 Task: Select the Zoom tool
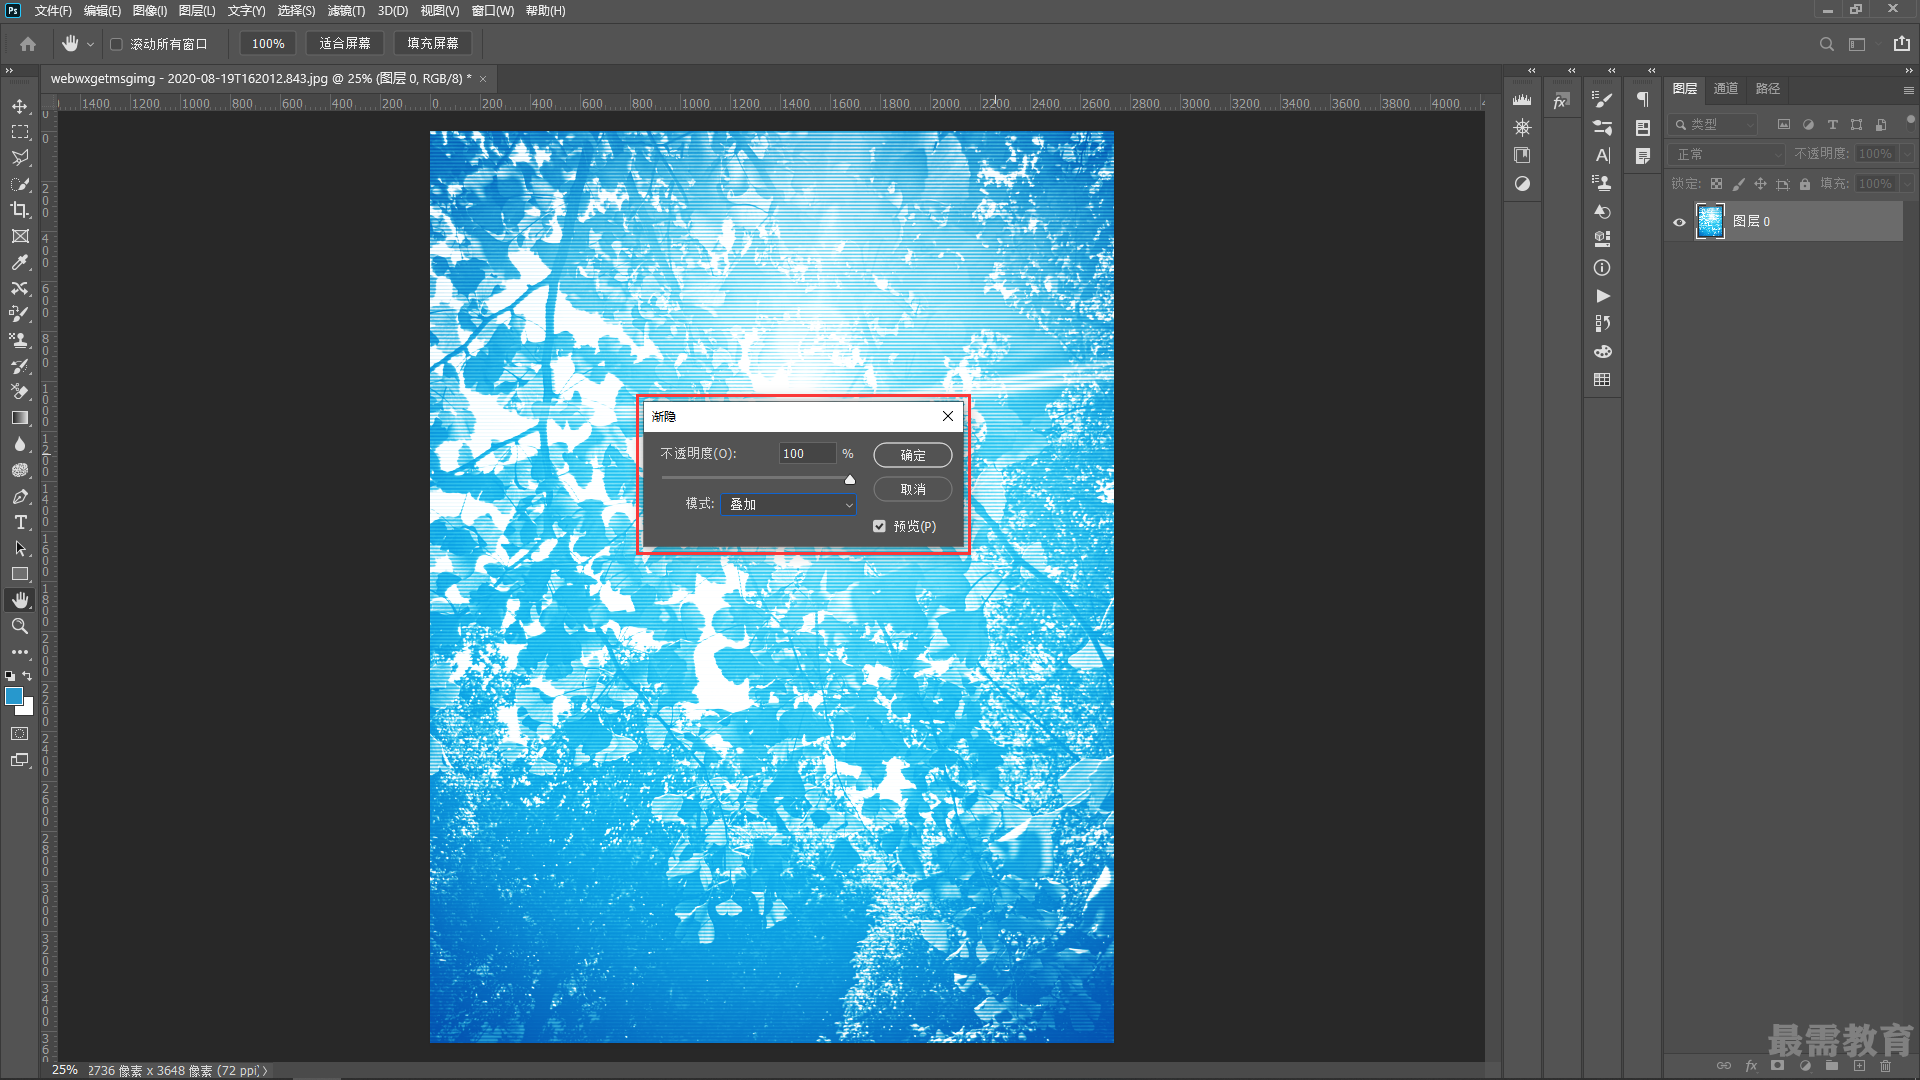click(20, 626)
